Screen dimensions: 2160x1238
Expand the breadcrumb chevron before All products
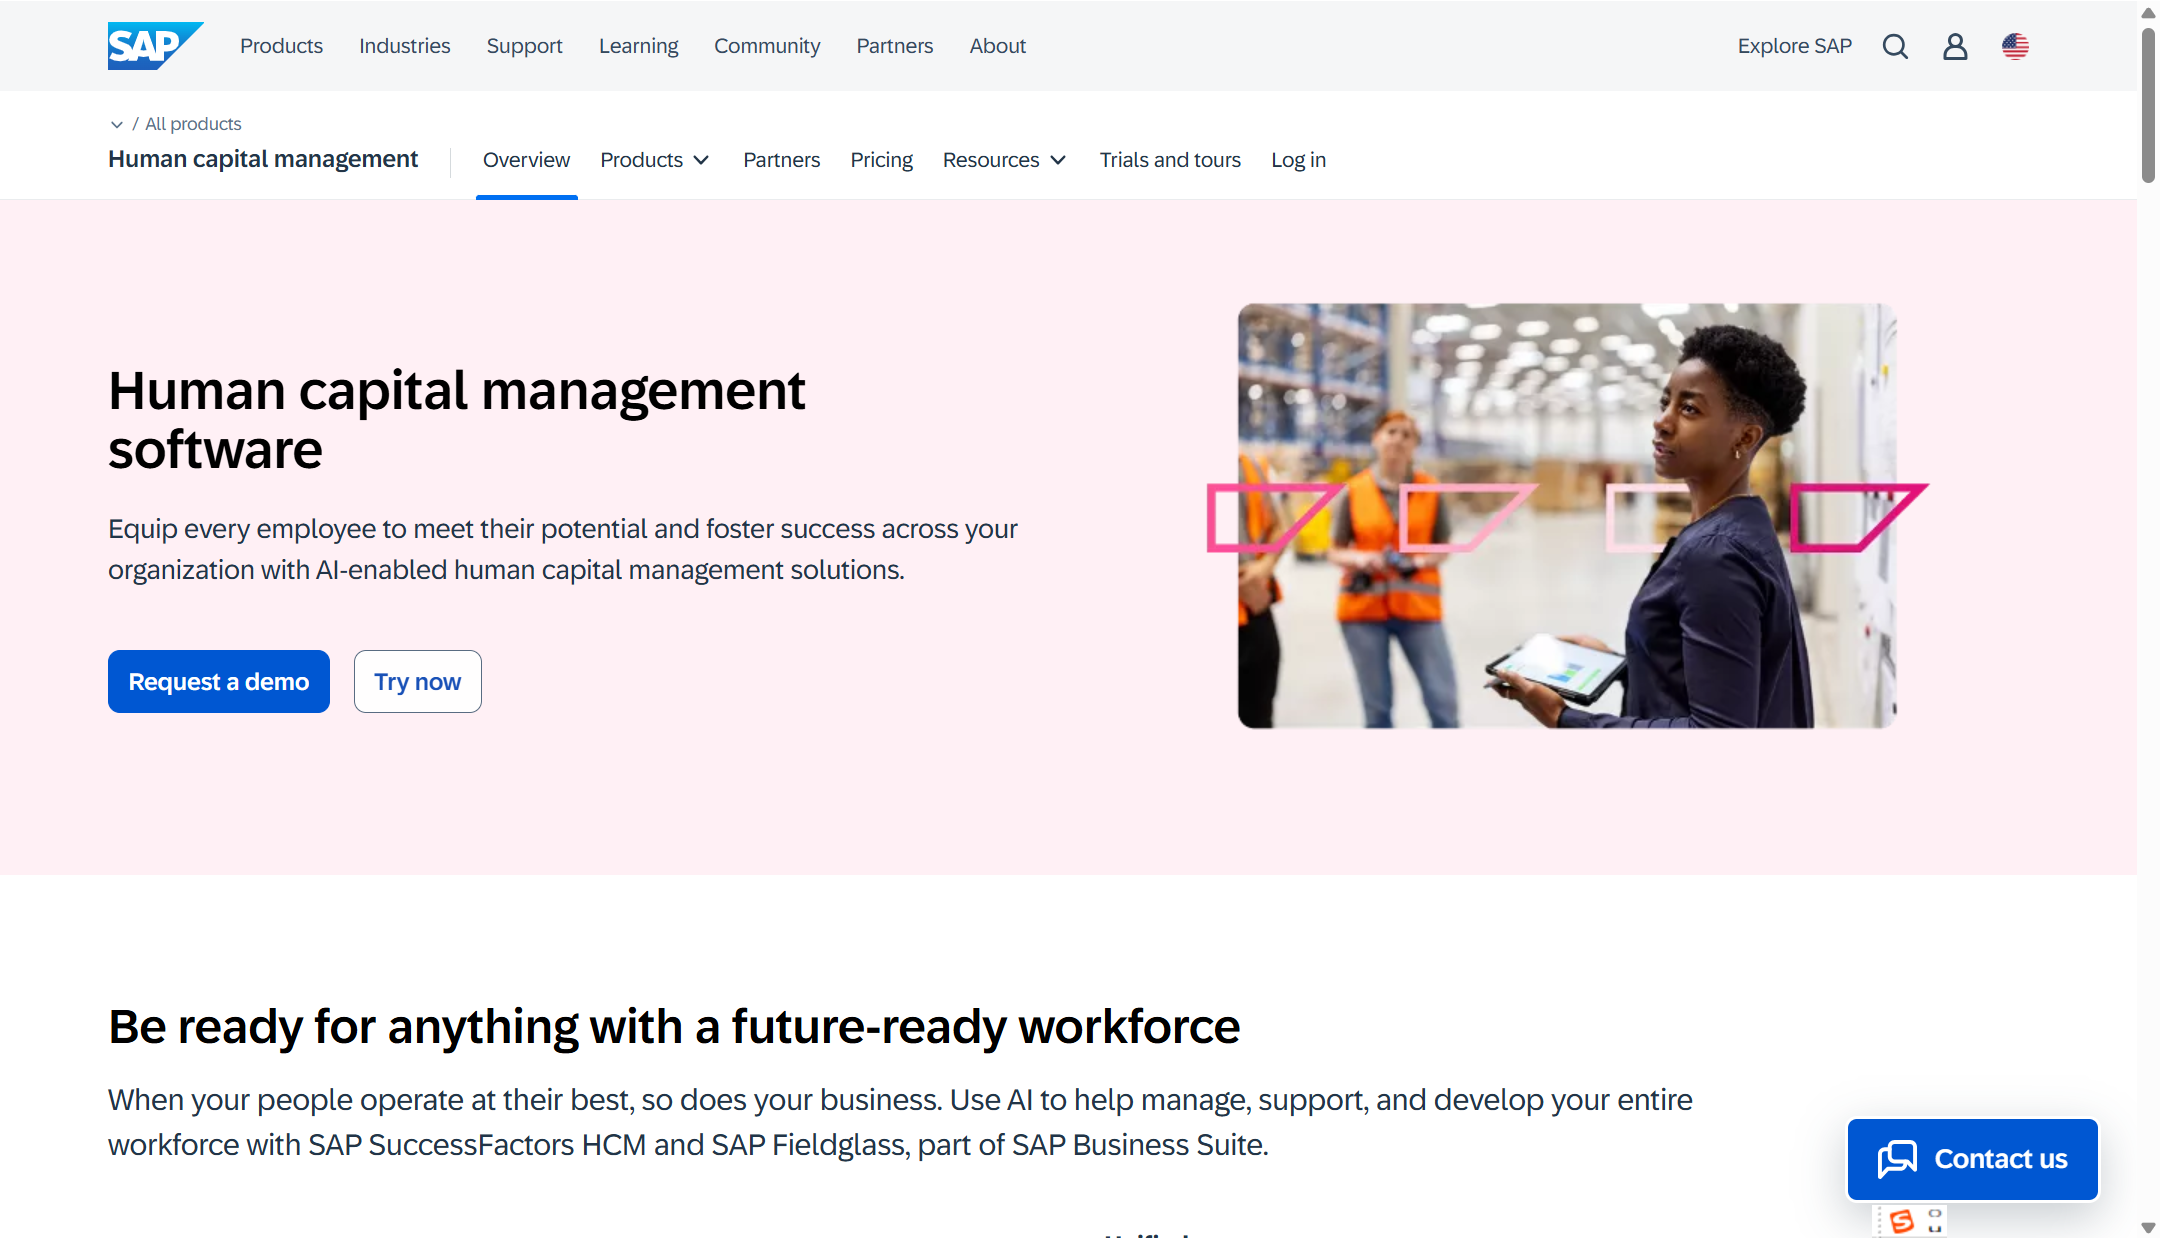(117, 124)
